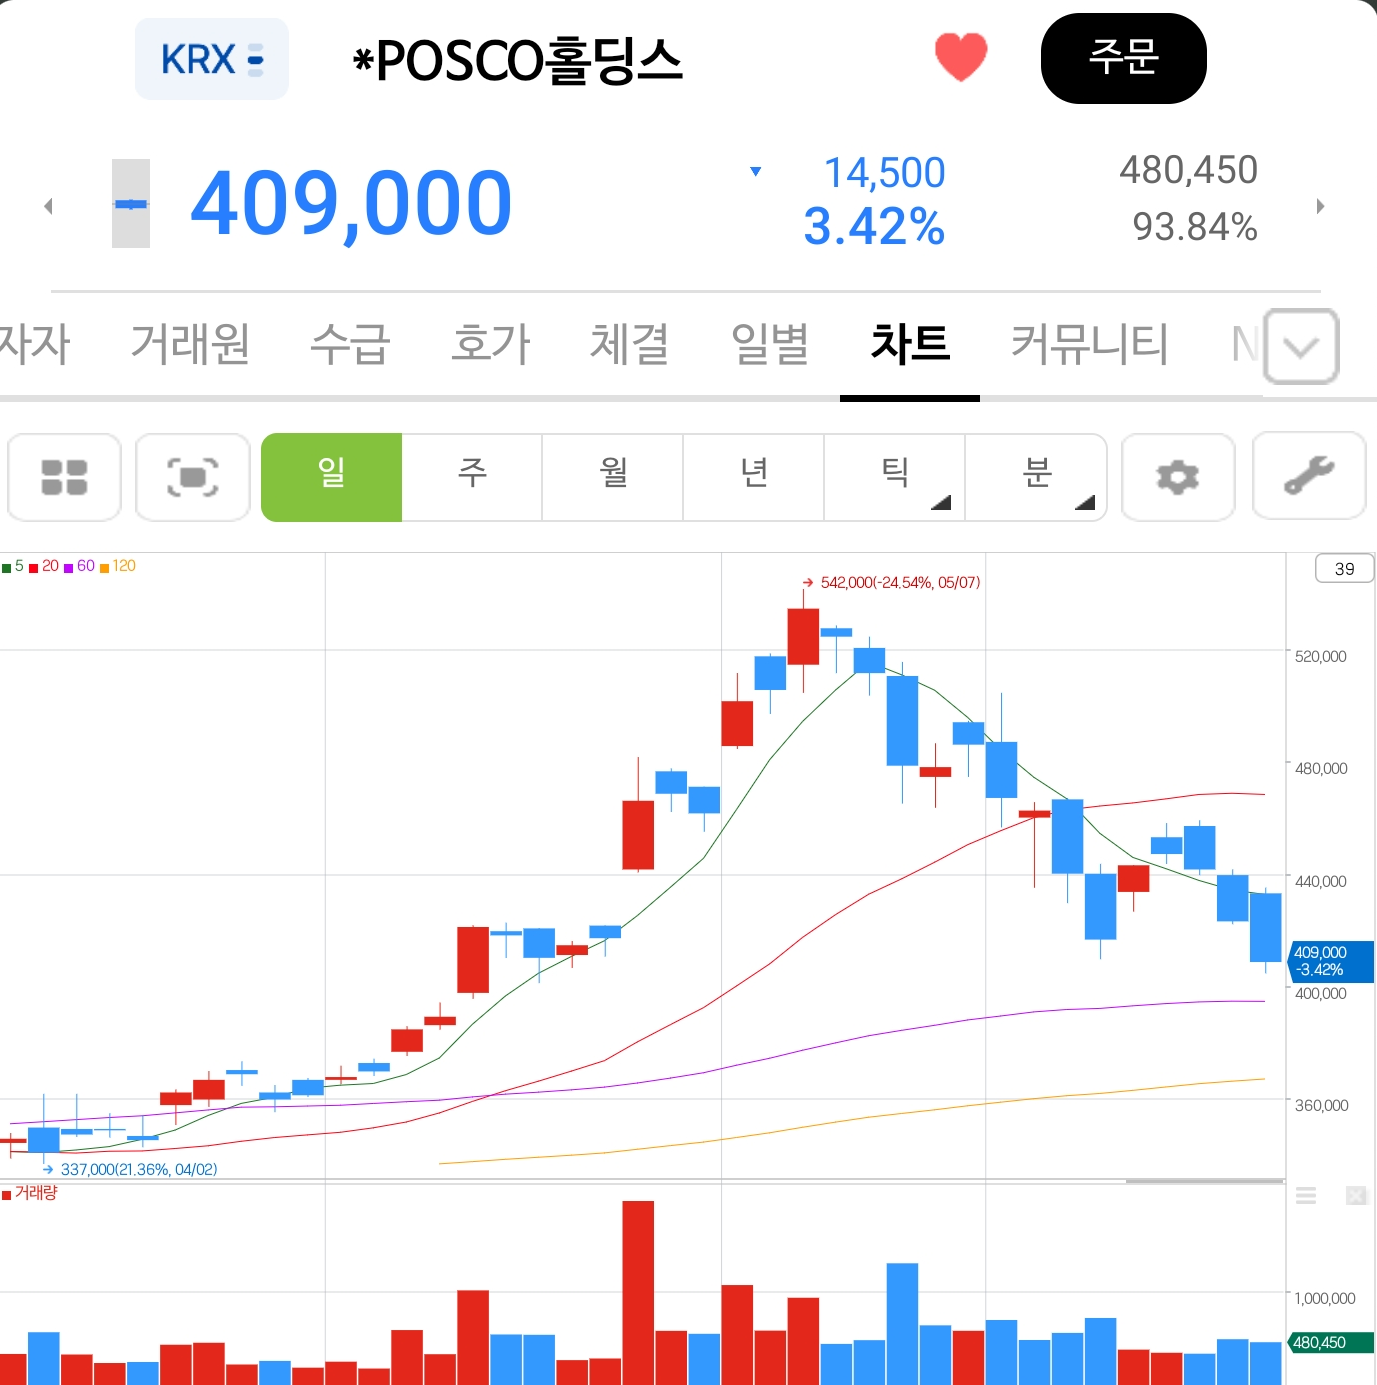This screenshot has height=1385, width=1377.
Task: Tap the 1,000,000 volume axis label
Action: pos(1325,1298)
